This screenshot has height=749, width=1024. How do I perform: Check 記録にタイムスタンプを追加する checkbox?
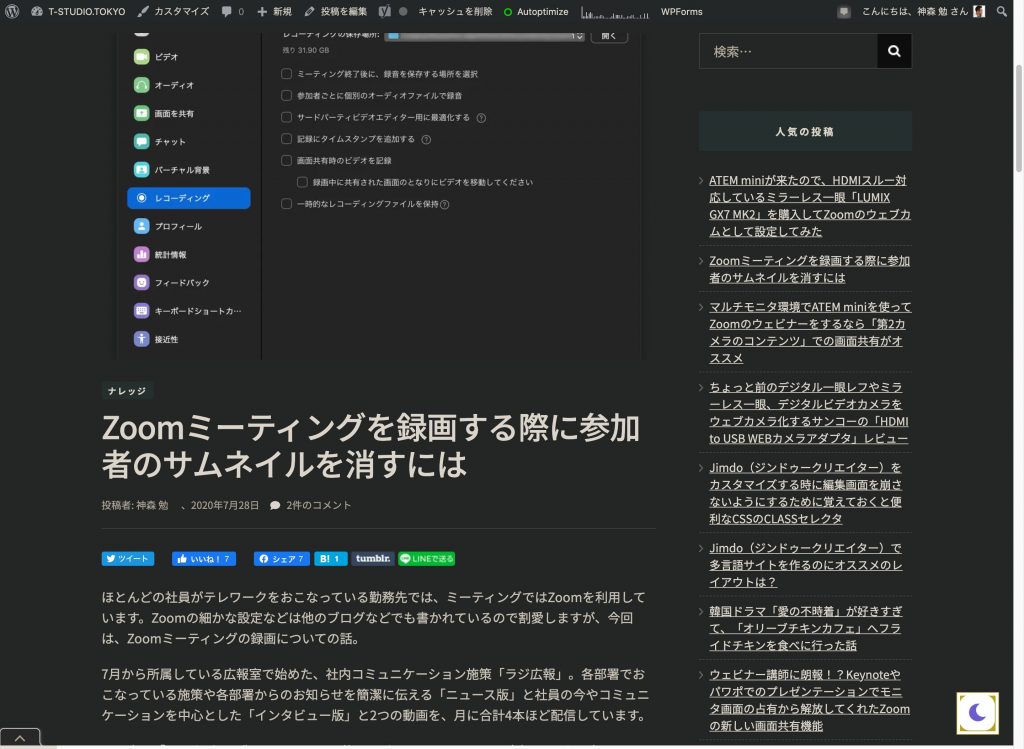(x=286, y=138)
